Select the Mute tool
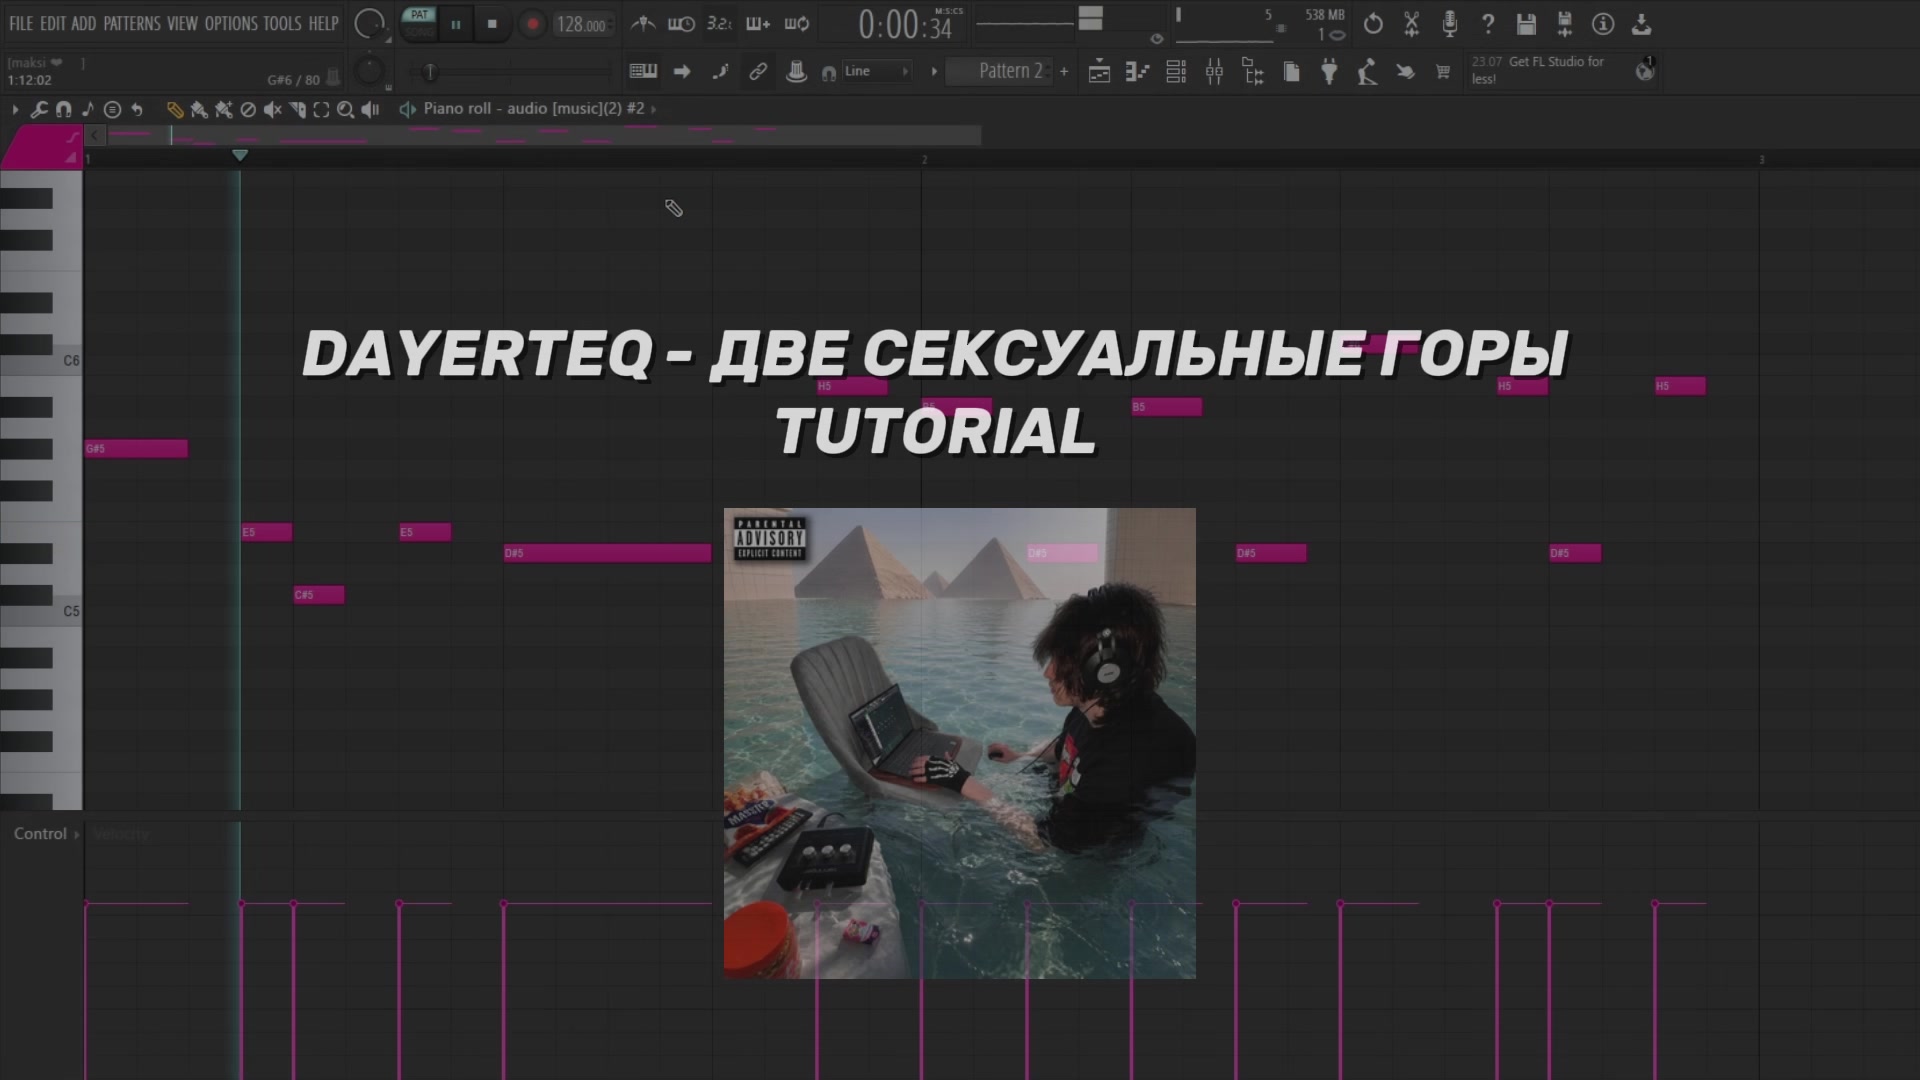This screenshot has width=1920, height=1080. [272, 109]
